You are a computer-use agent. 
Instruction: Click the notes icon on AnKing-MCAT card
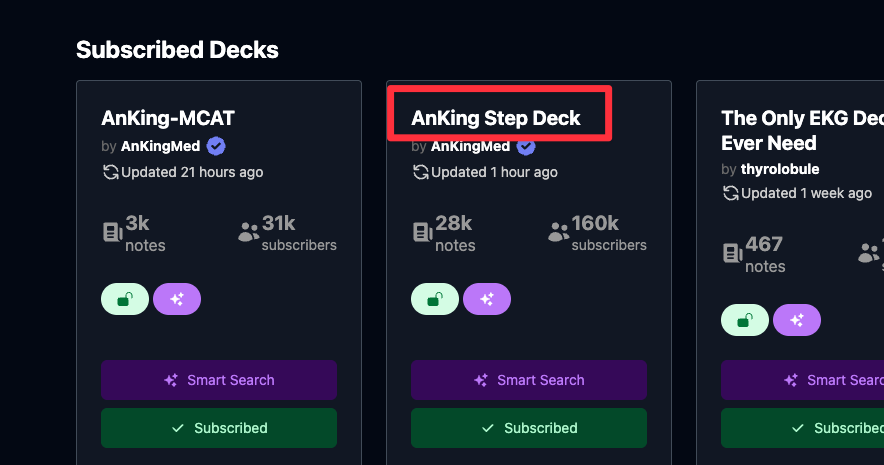click(x=112, y=232)
